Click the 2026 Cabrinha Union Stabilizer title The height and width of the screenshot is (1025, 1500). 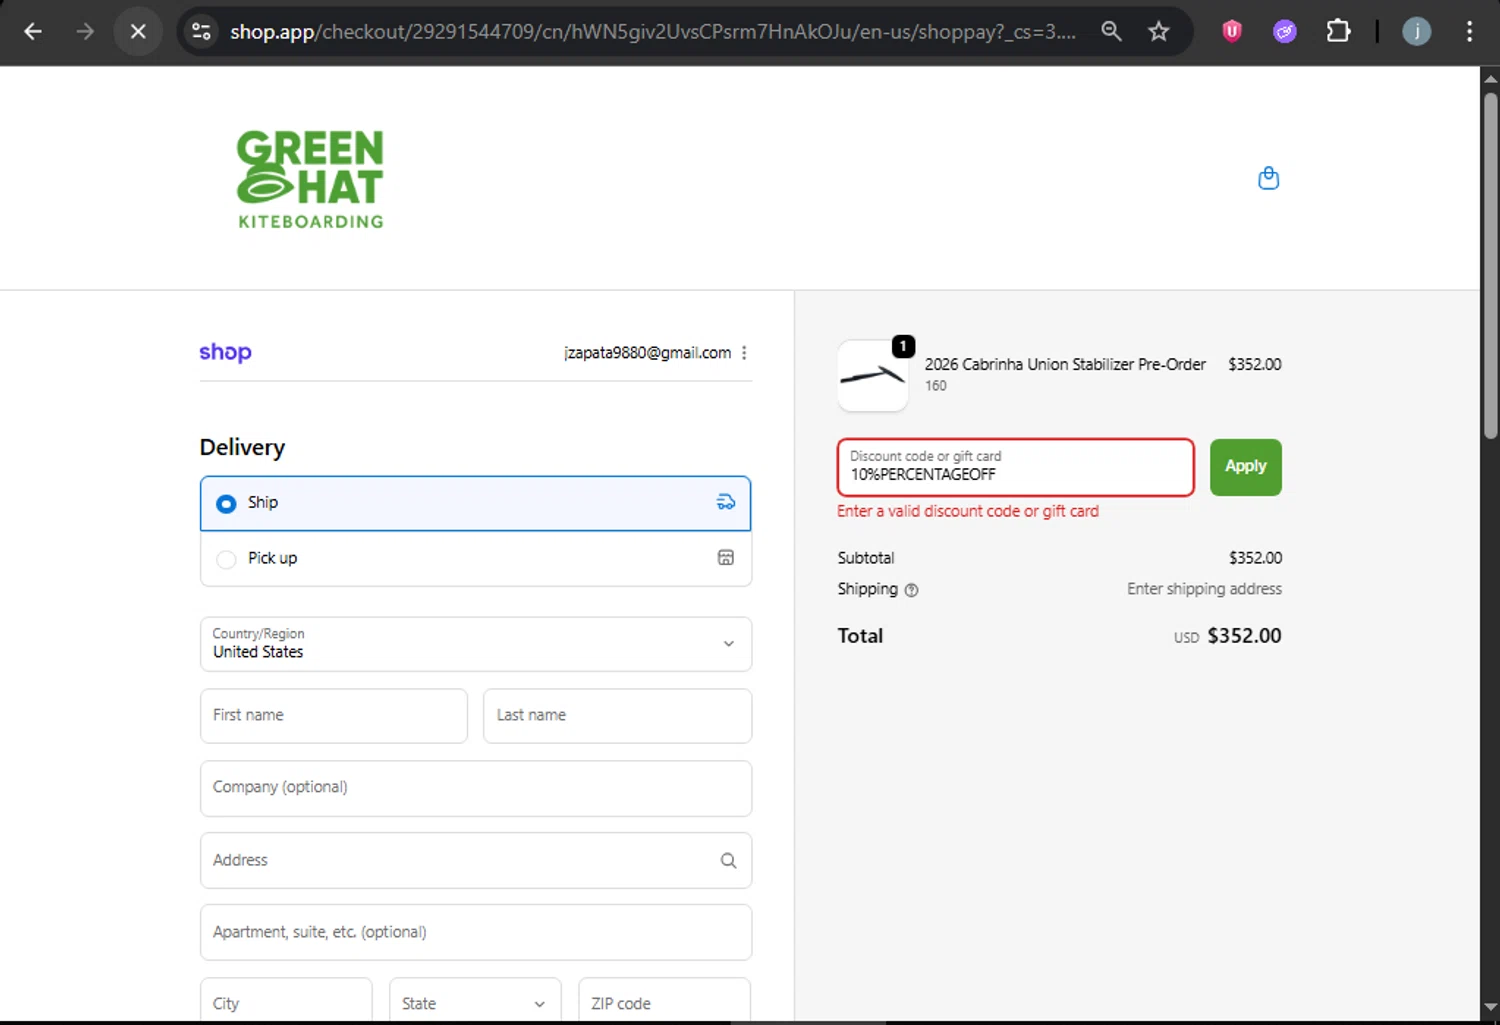1065,365
